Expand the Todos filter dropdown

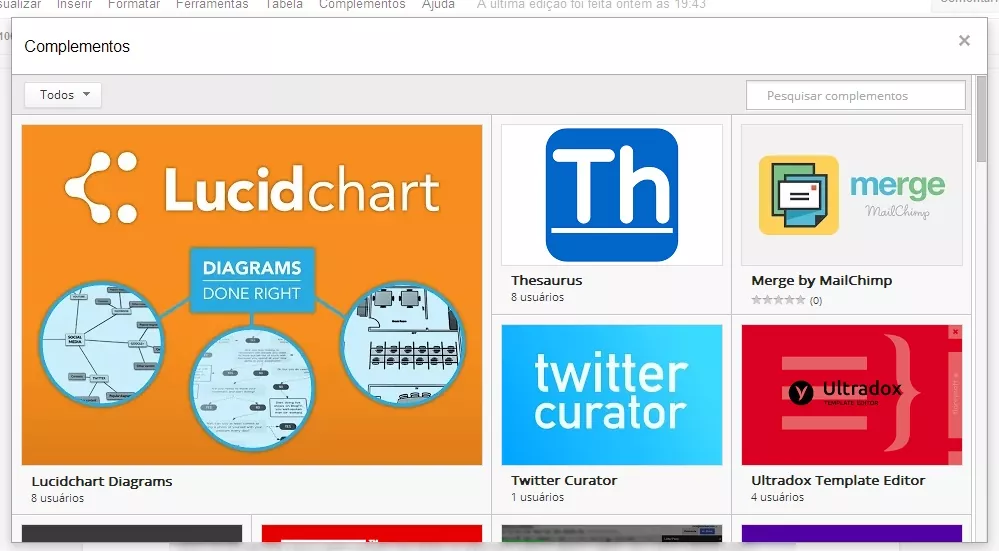(62, 95)
